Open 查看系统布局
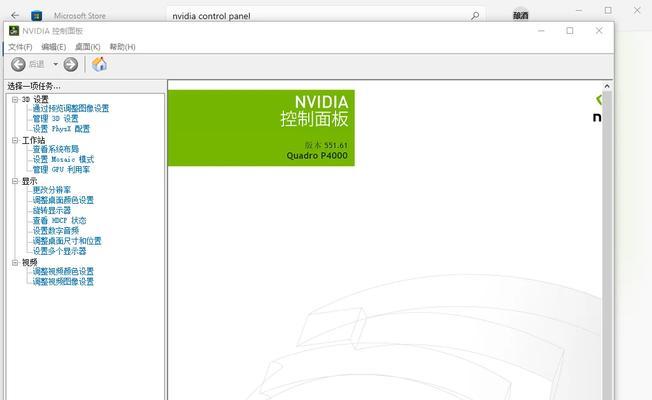This screenshot has height=400, width=652. tap(56, 149)
